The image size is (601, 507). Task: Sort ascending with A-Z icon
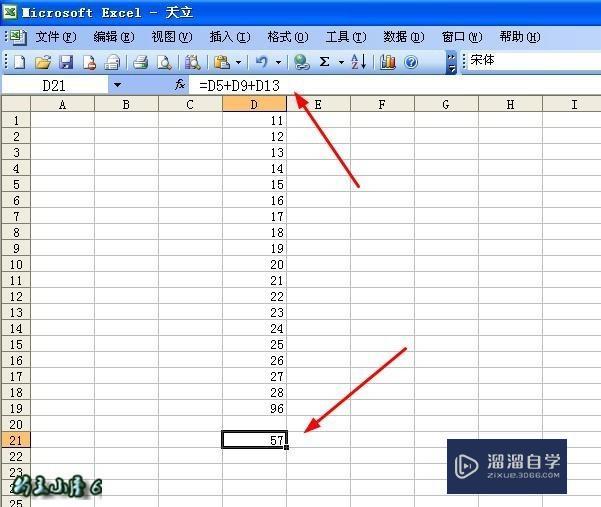(359, 62)
